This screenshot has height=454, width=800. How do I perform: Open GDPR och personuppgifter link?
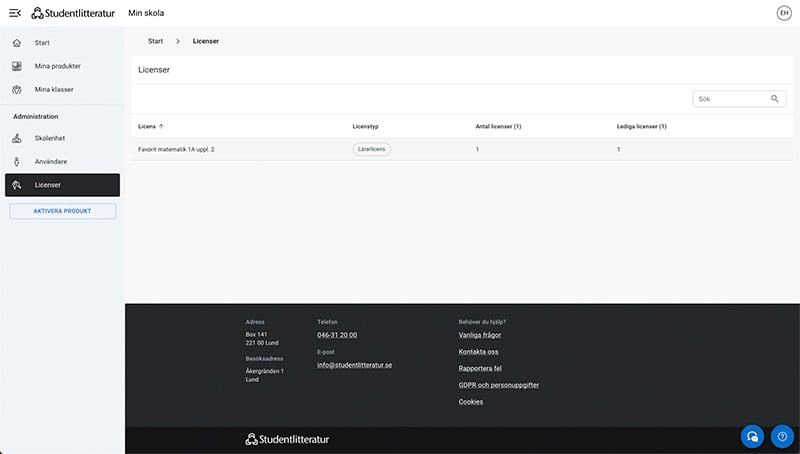pyautogui.click(x=498, y=385)
